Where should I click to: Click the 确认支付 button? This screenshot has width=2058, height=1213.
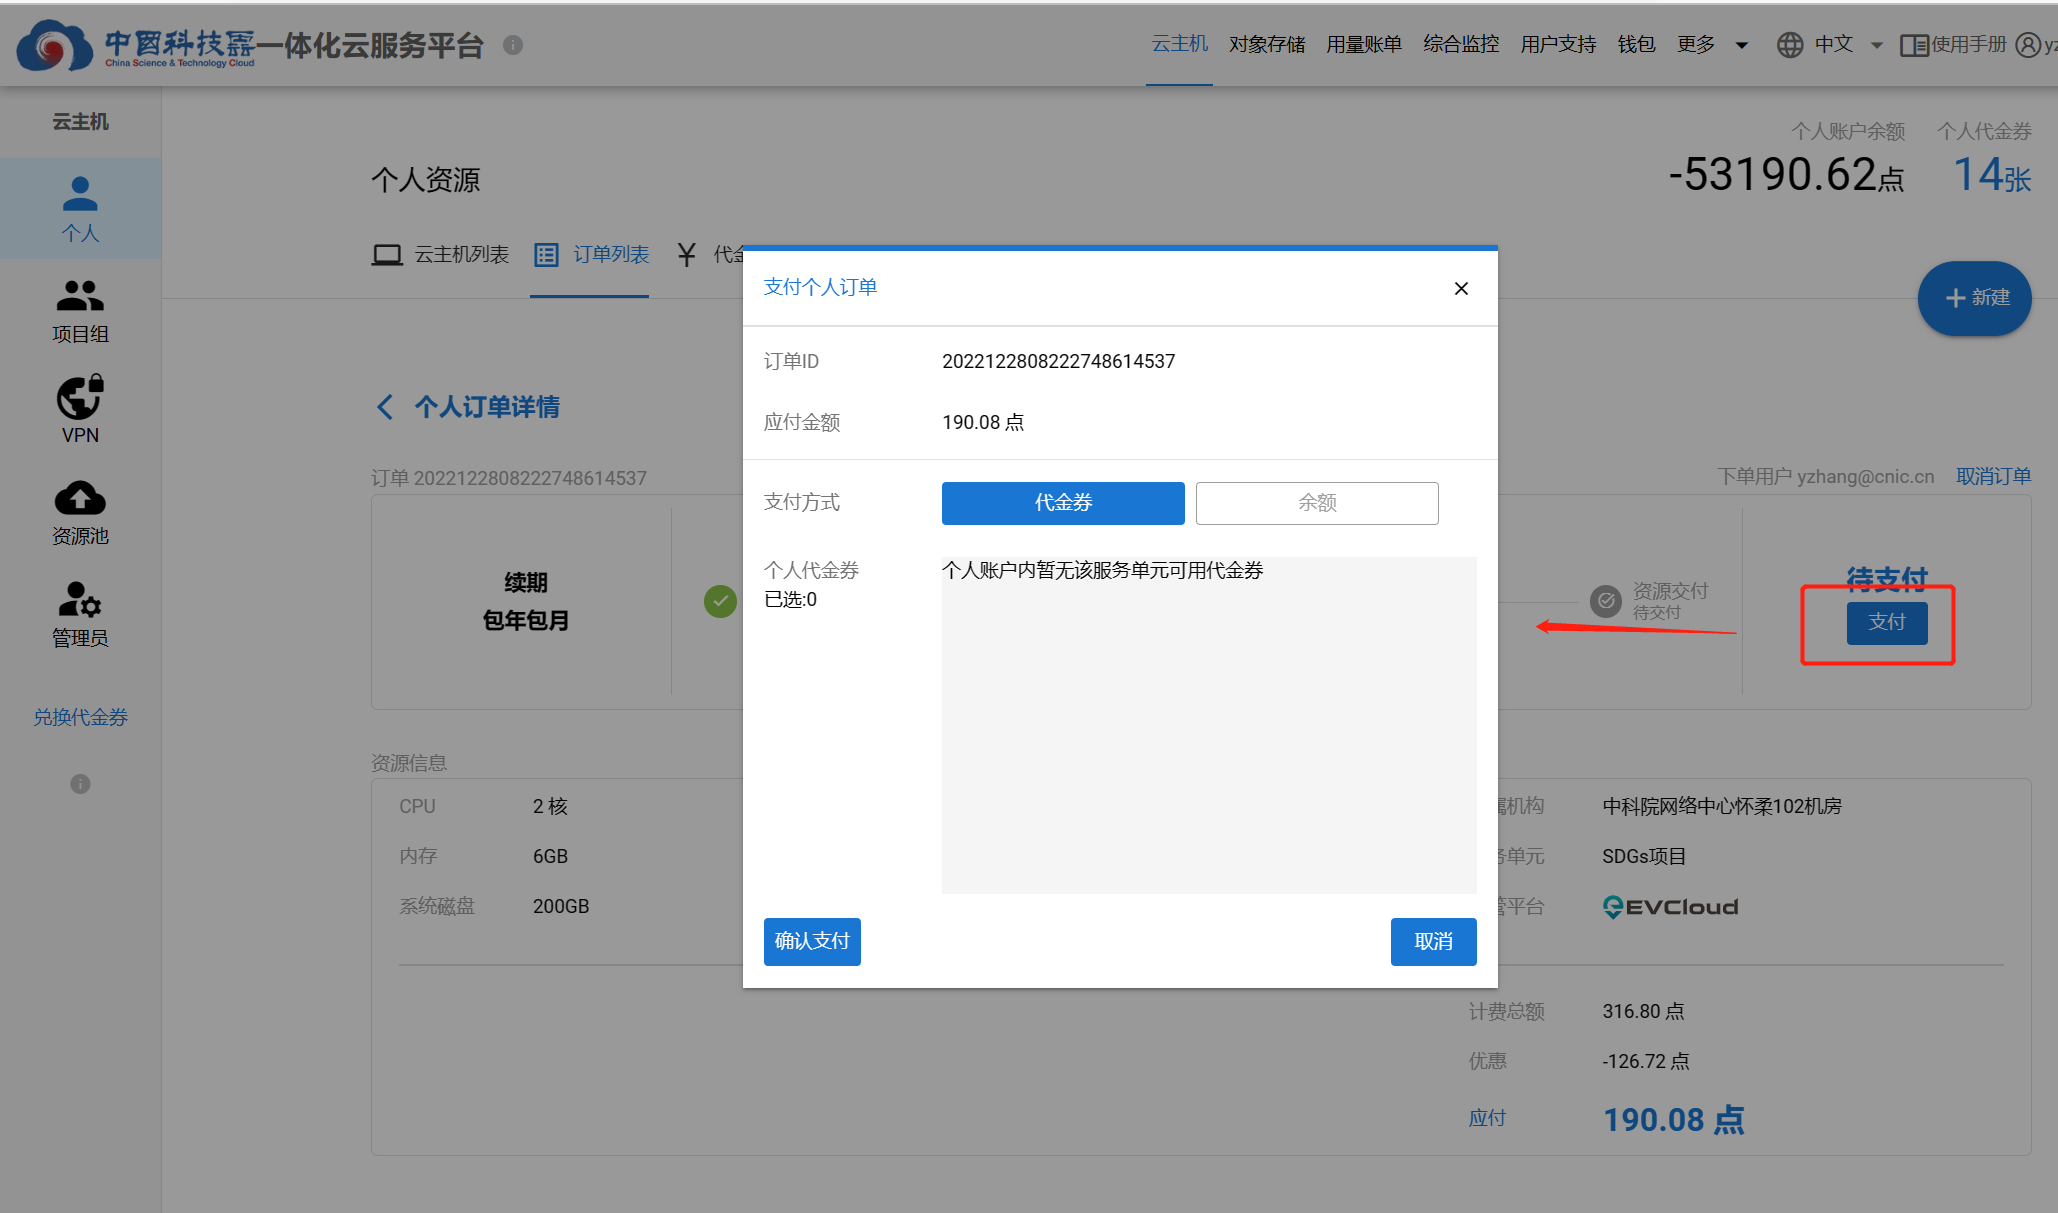[812, 941]
